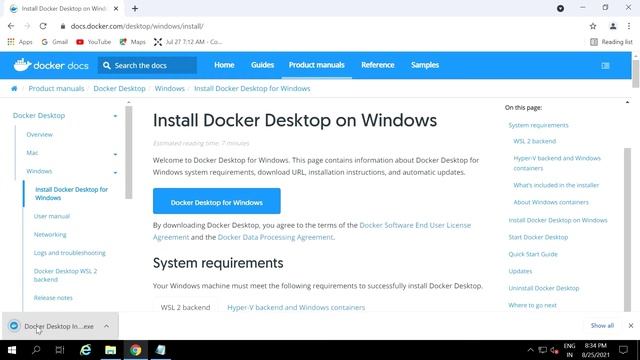This screenshot has height=360, width=640.
Task: Collapse the Docker Desktop sidebar section
Action: [x=115, y=116]
